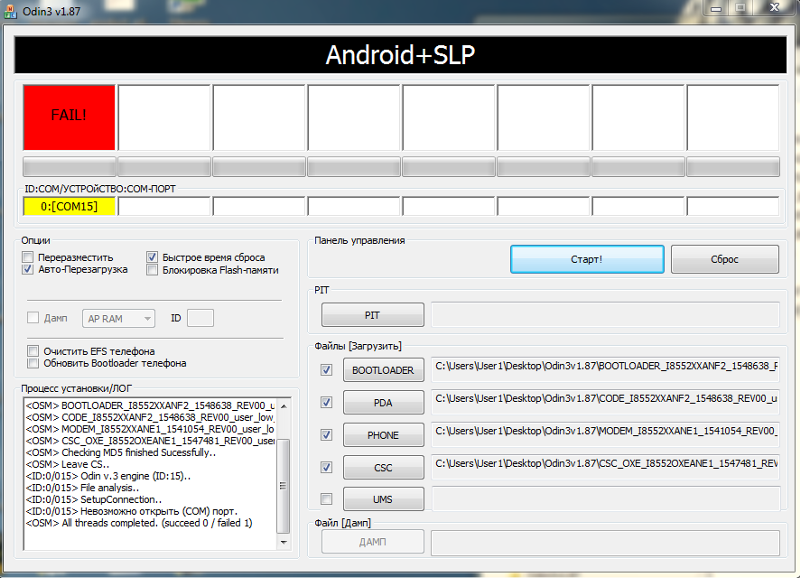Tick the Дамп checkbox
The image size is (800, 578).
click(33, 318)
